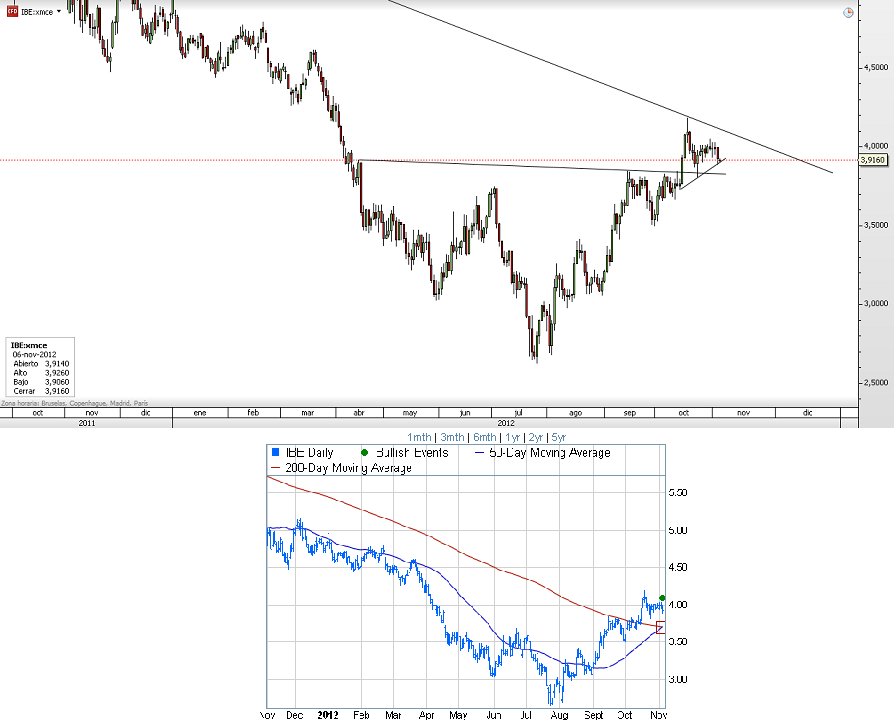Click the 2012 year label on the time axis
This screenshot has height=727, width=894.
tap(506, 423)
